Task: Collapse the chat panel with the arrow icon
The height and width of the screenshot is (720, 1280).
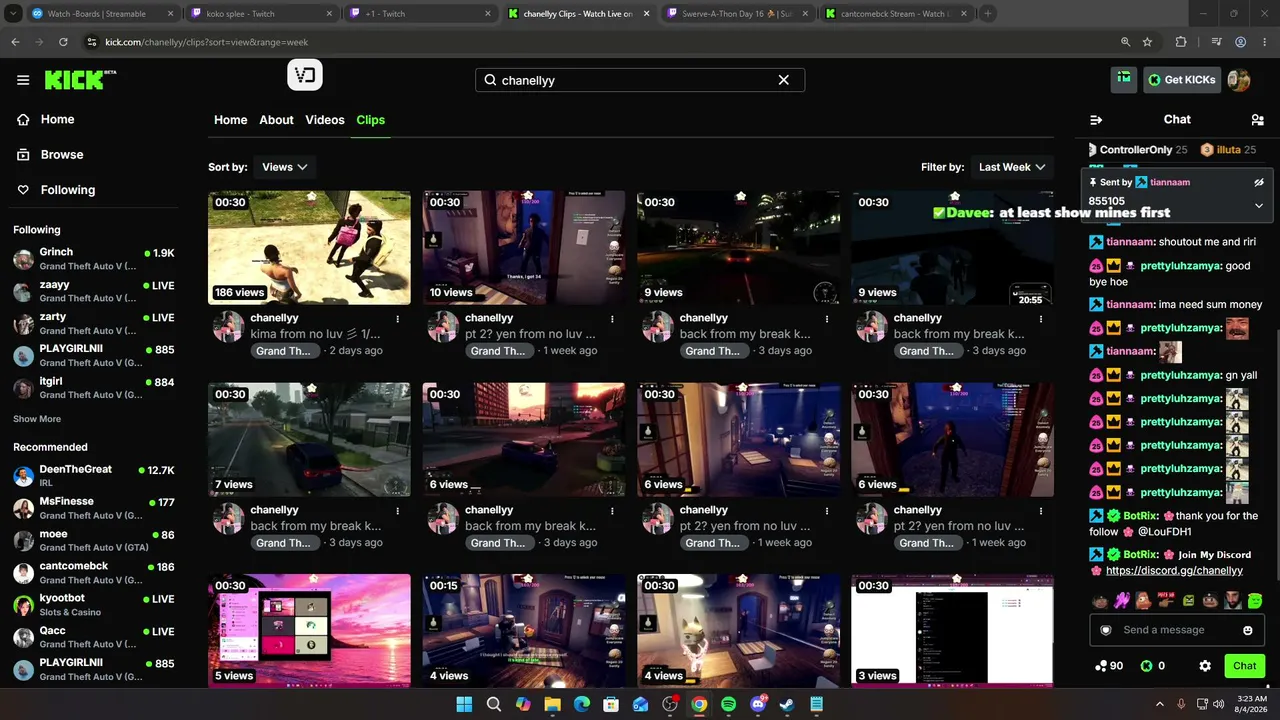Action: [1096, 120]
